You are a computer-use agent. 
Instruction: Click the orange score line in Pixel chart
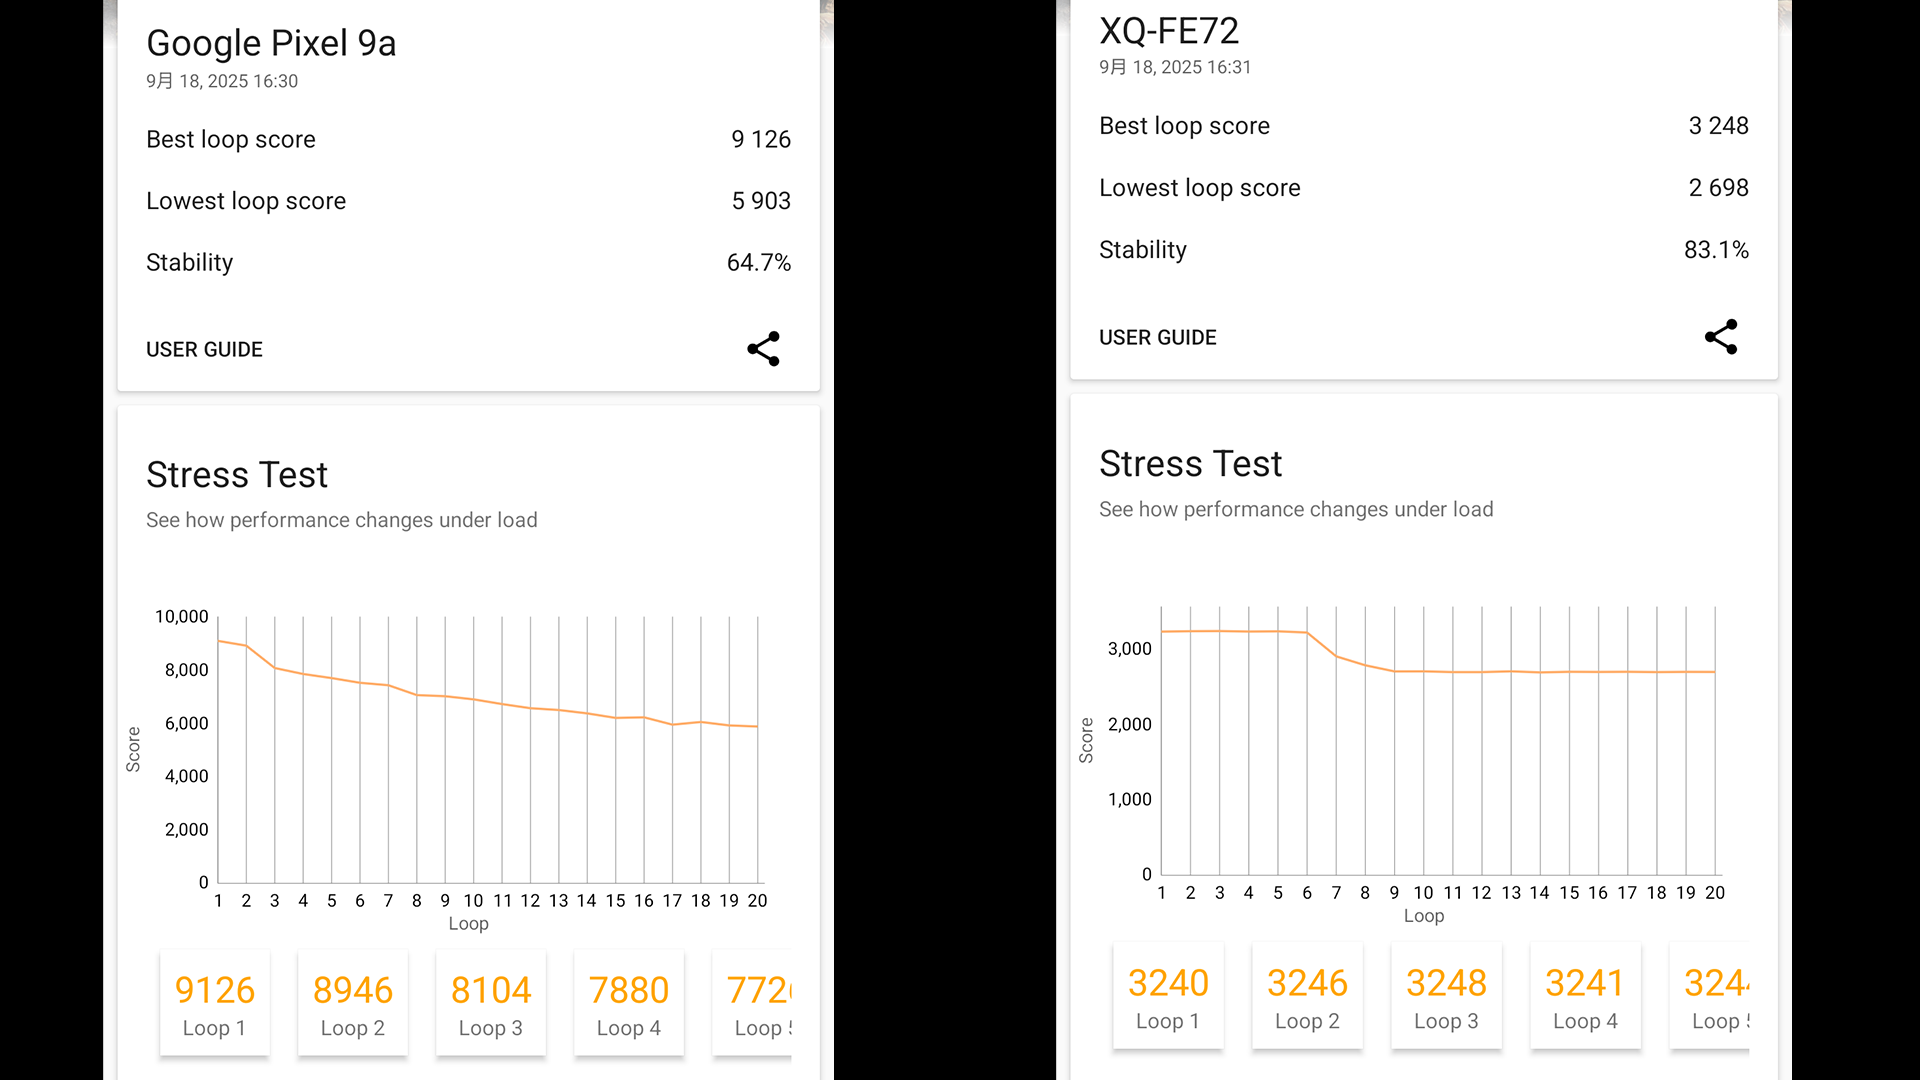pos(488,701)
